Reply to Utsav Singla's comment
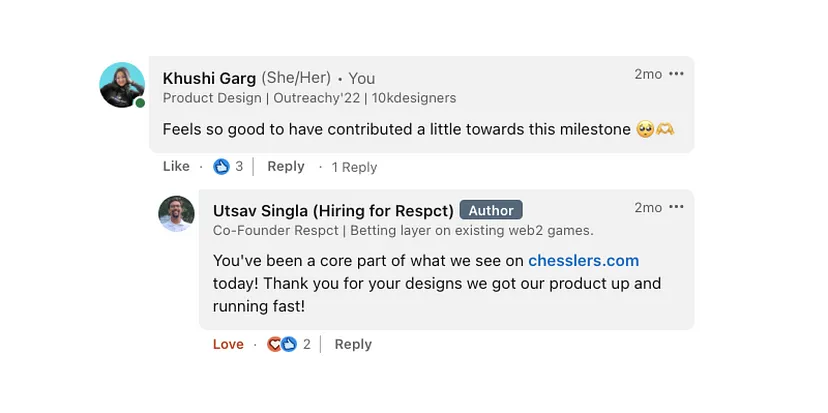 (x=353, y=344)
